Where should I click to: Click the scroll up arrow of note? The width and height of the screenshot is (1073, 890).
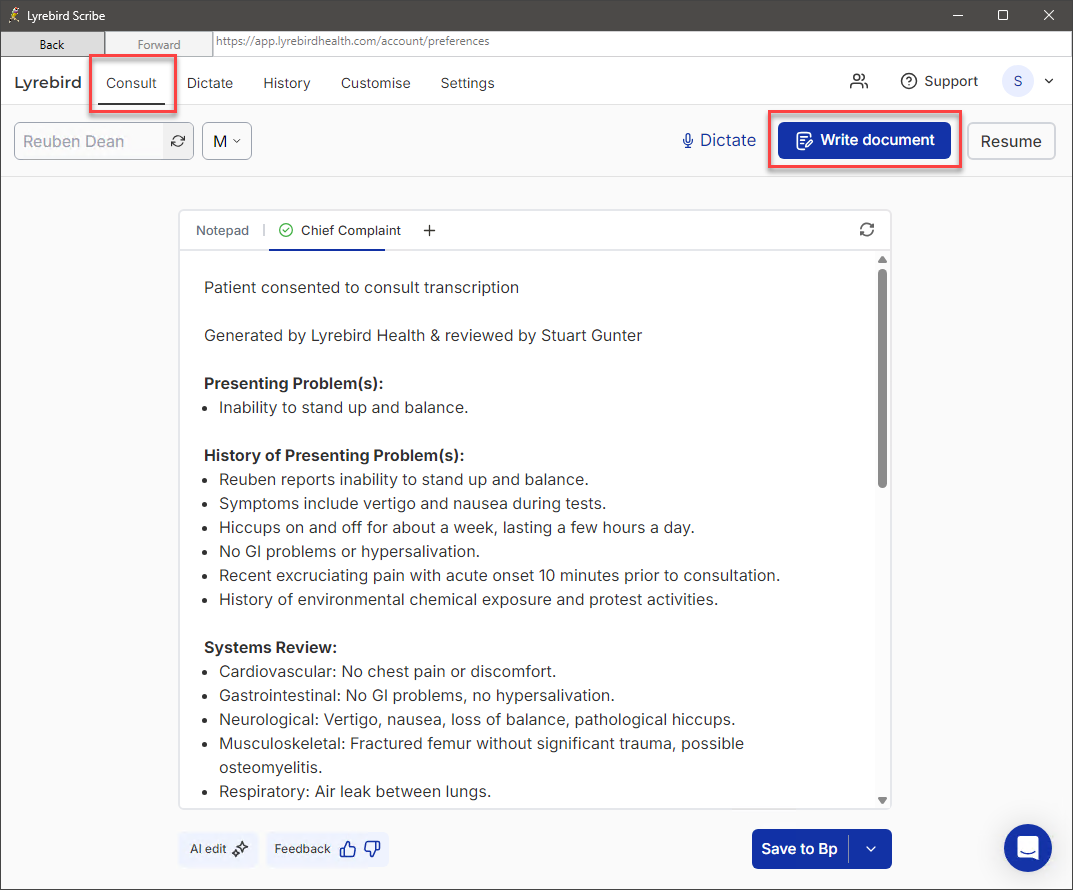[x=882, y=259]
